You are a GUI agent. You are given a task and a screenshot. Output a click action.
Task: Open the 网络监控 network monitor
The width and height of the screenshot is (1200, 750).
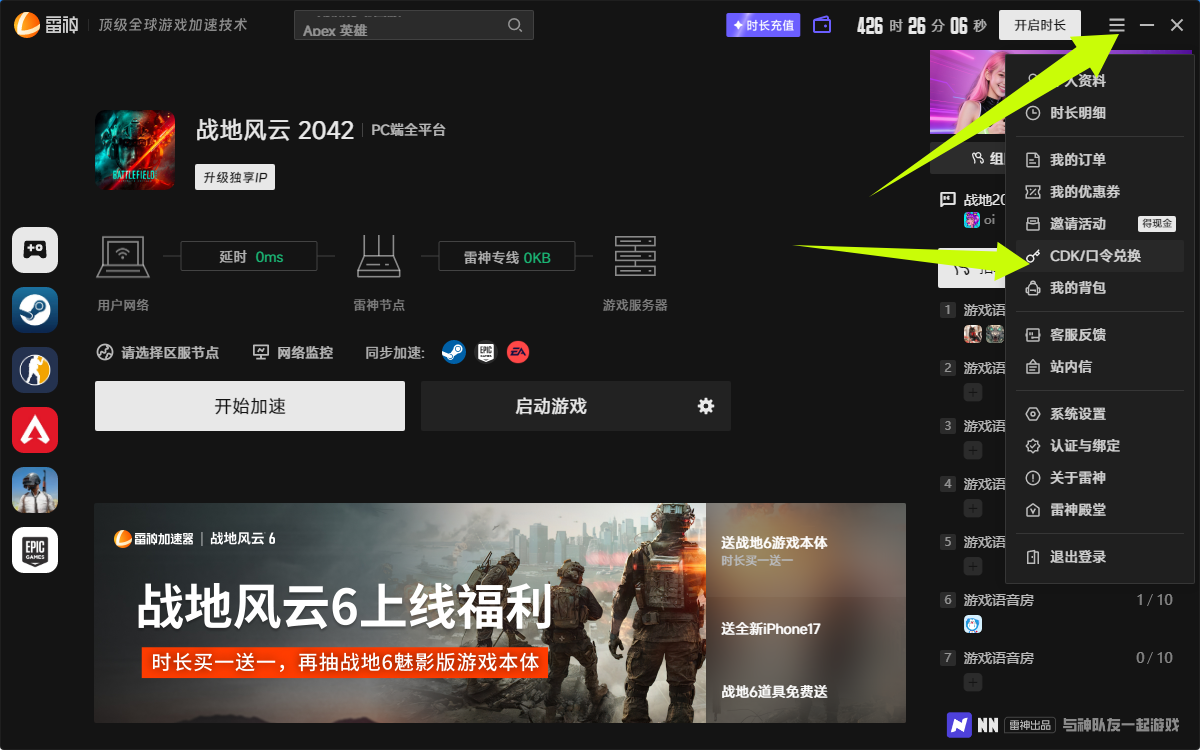[x=291, y=352]
